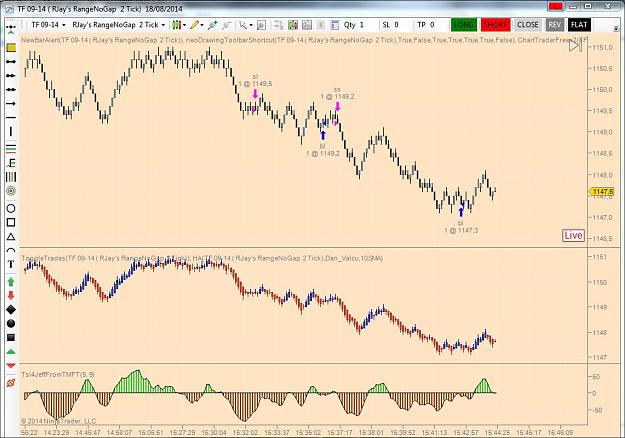The image size is (625, 438).
Task: Click the CLOSE position button
Action: click(x=528, y=25)
